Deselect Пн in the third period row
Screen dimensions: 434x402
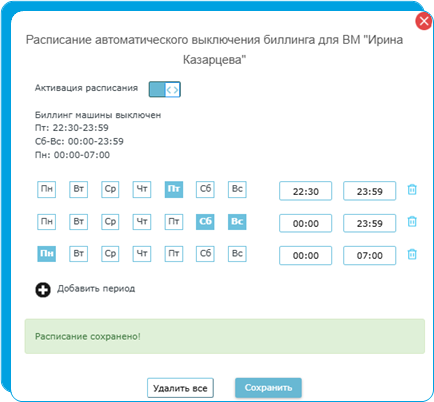tap(46, 254)
